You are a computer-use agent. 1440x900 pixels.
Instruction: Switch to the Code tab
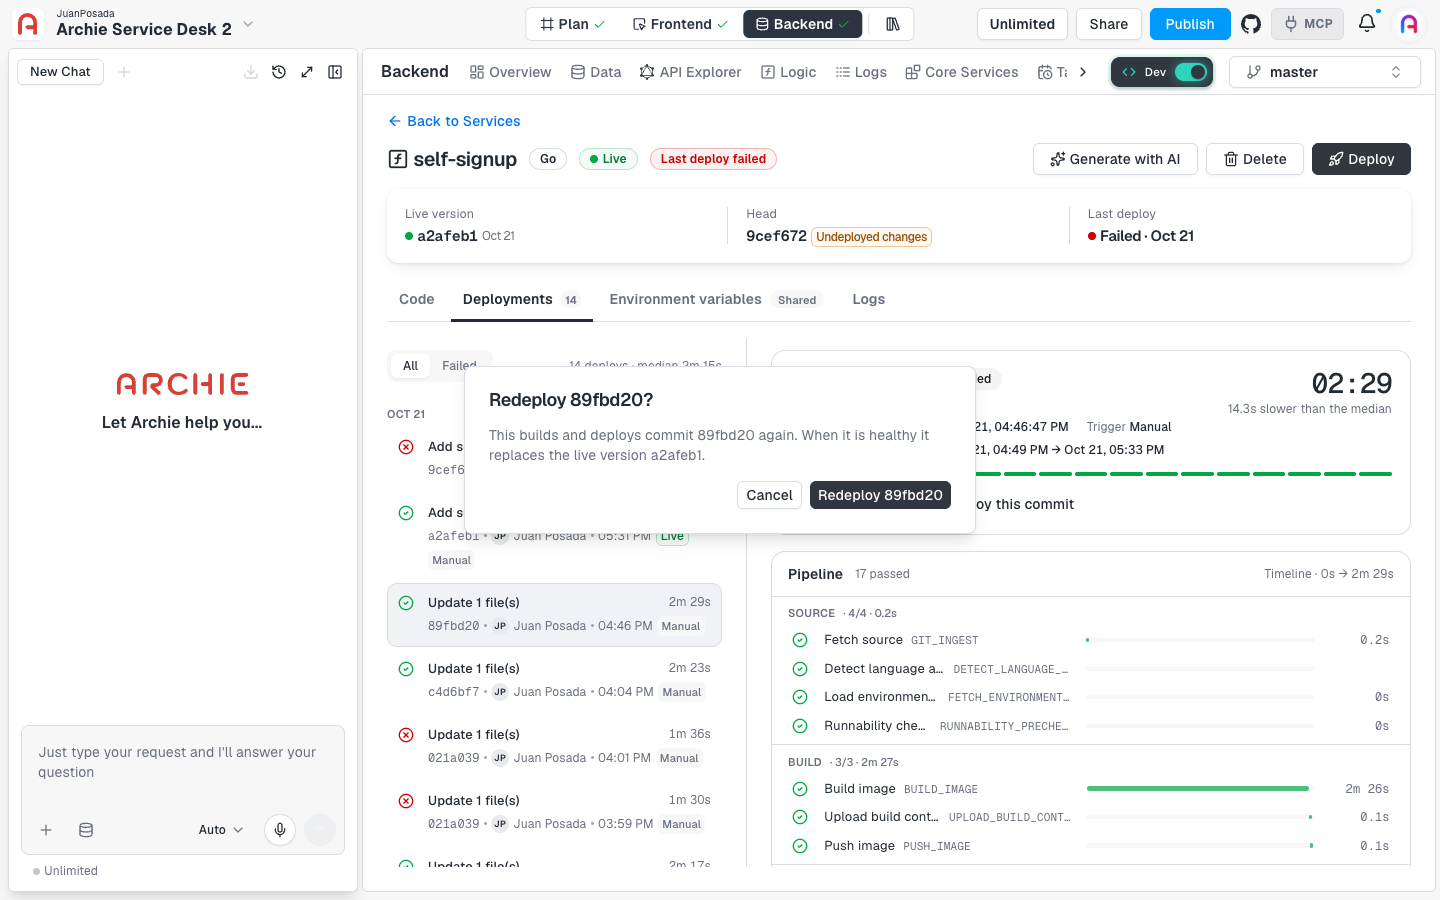(x=416, y=299)
